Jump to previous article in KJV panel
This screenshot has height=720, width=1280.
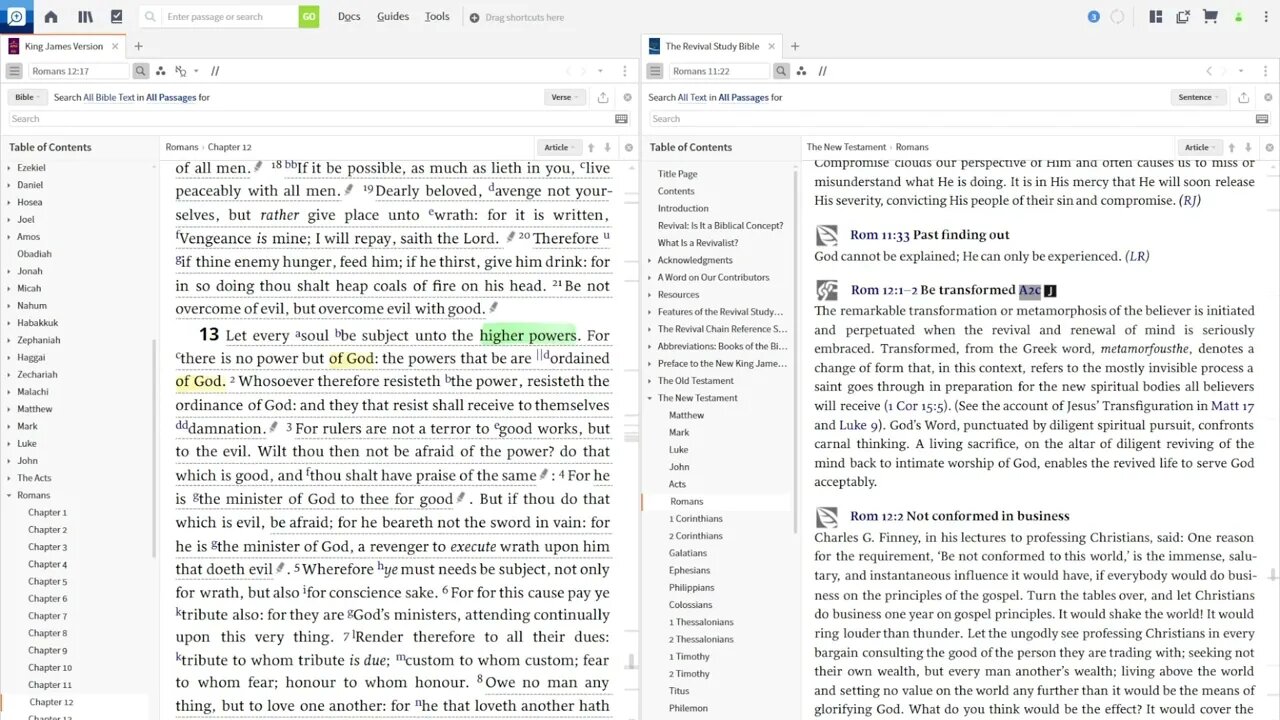tap(591, 147)
